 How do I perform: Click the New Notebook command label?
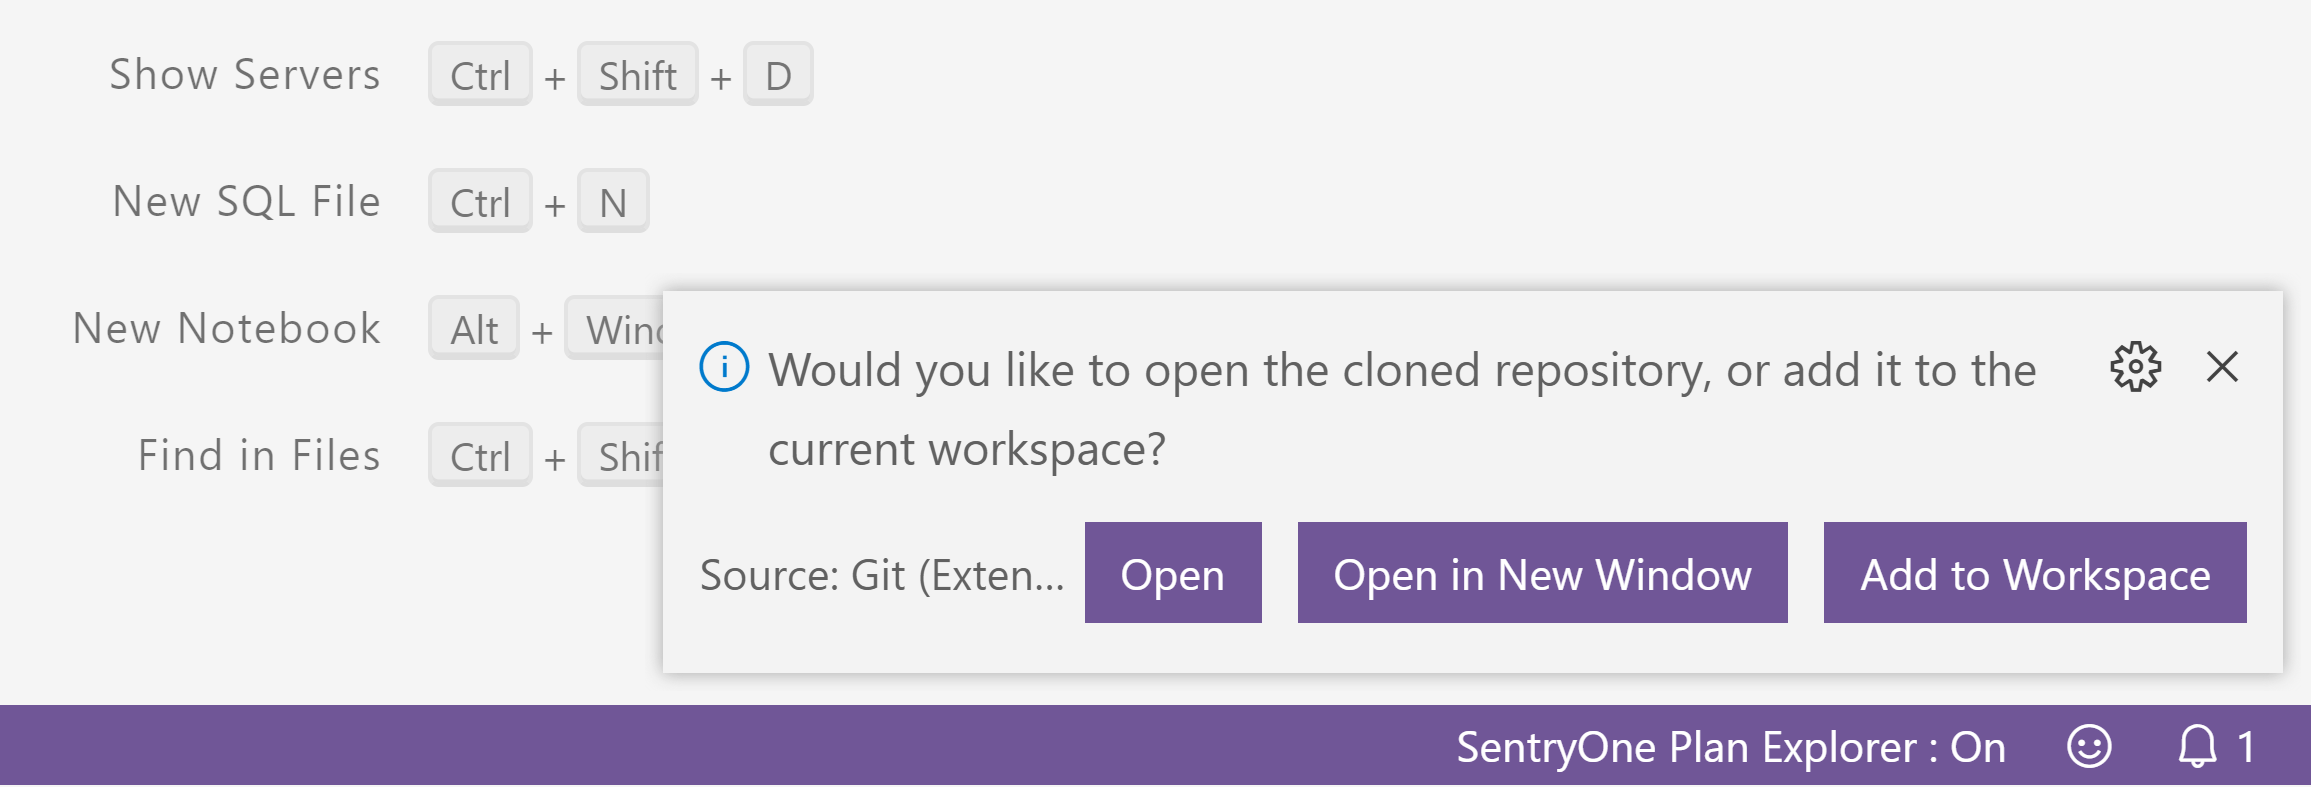pos(227,329)
